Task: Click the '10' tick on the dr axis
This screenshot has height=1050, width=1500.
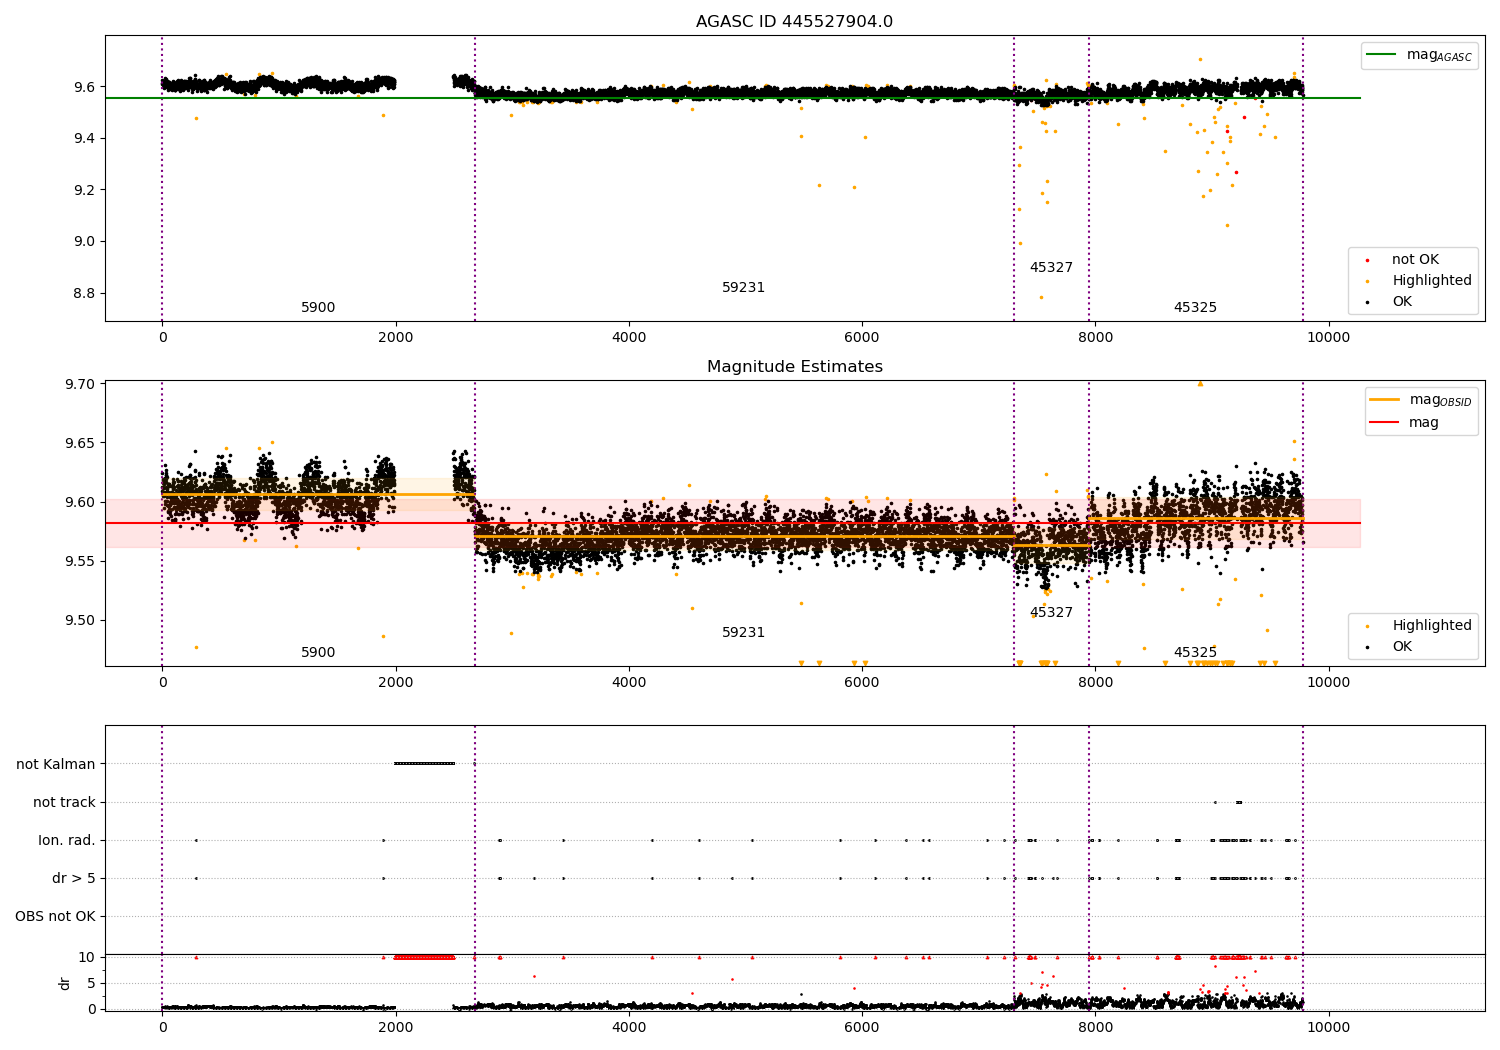Action: tap(87, 957)
